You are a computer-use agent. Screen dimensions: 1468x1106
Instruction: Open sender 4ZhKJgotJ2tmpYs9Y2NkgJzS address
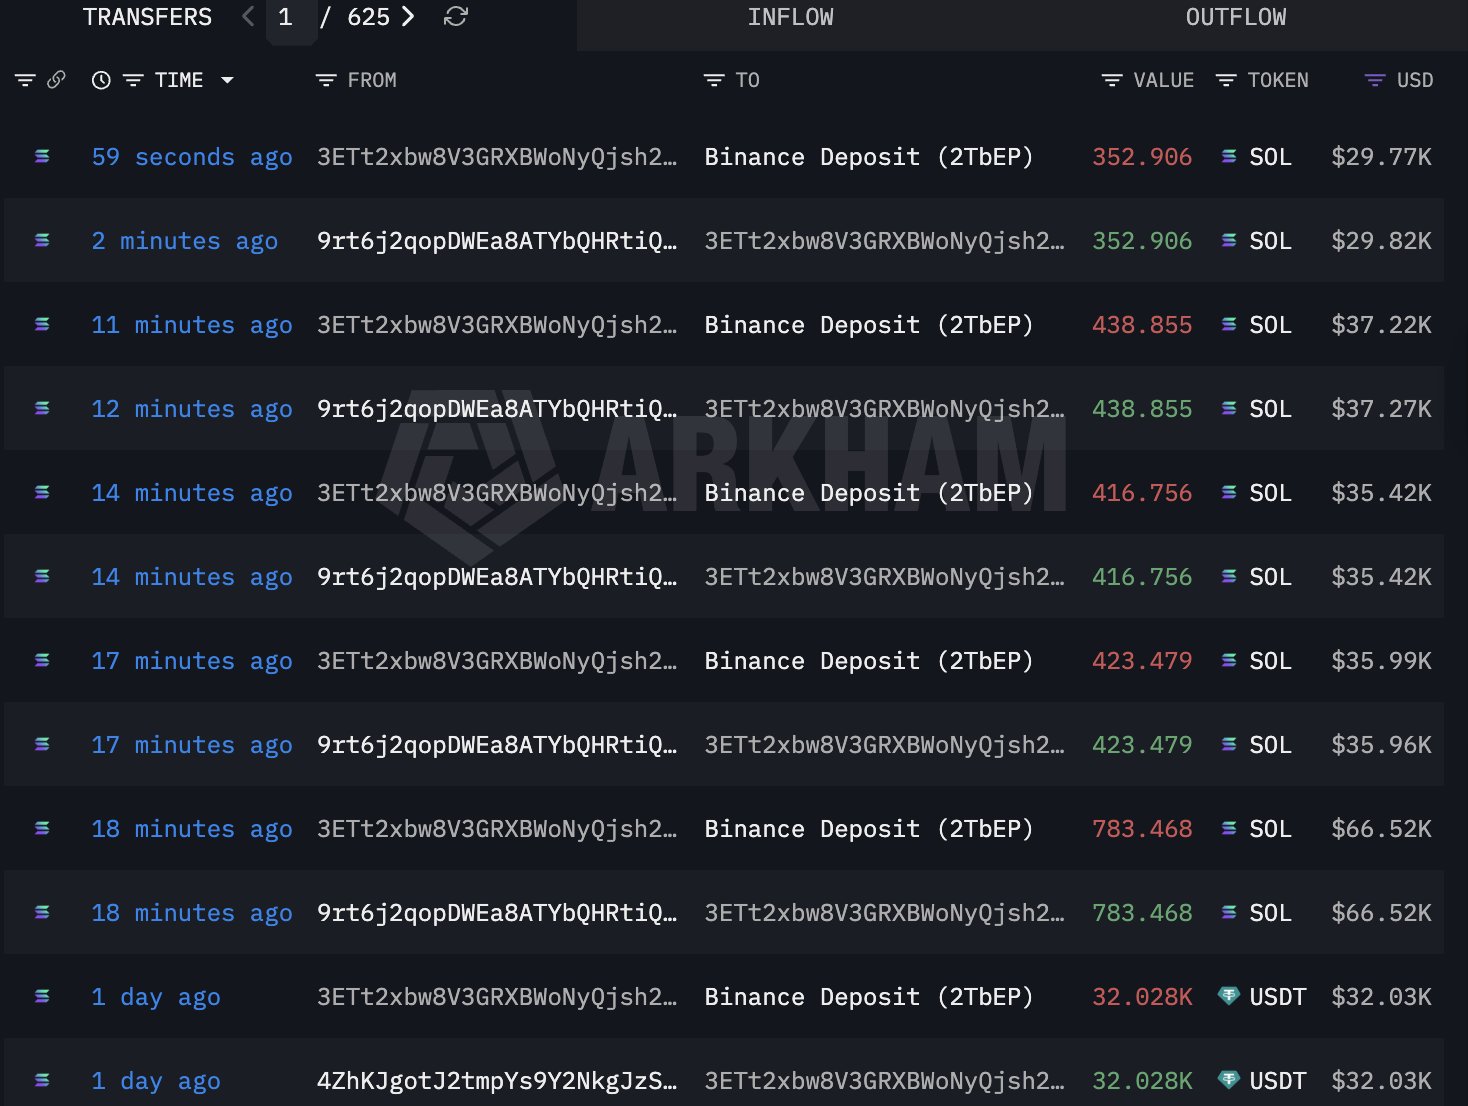[x=497, y=1081]
